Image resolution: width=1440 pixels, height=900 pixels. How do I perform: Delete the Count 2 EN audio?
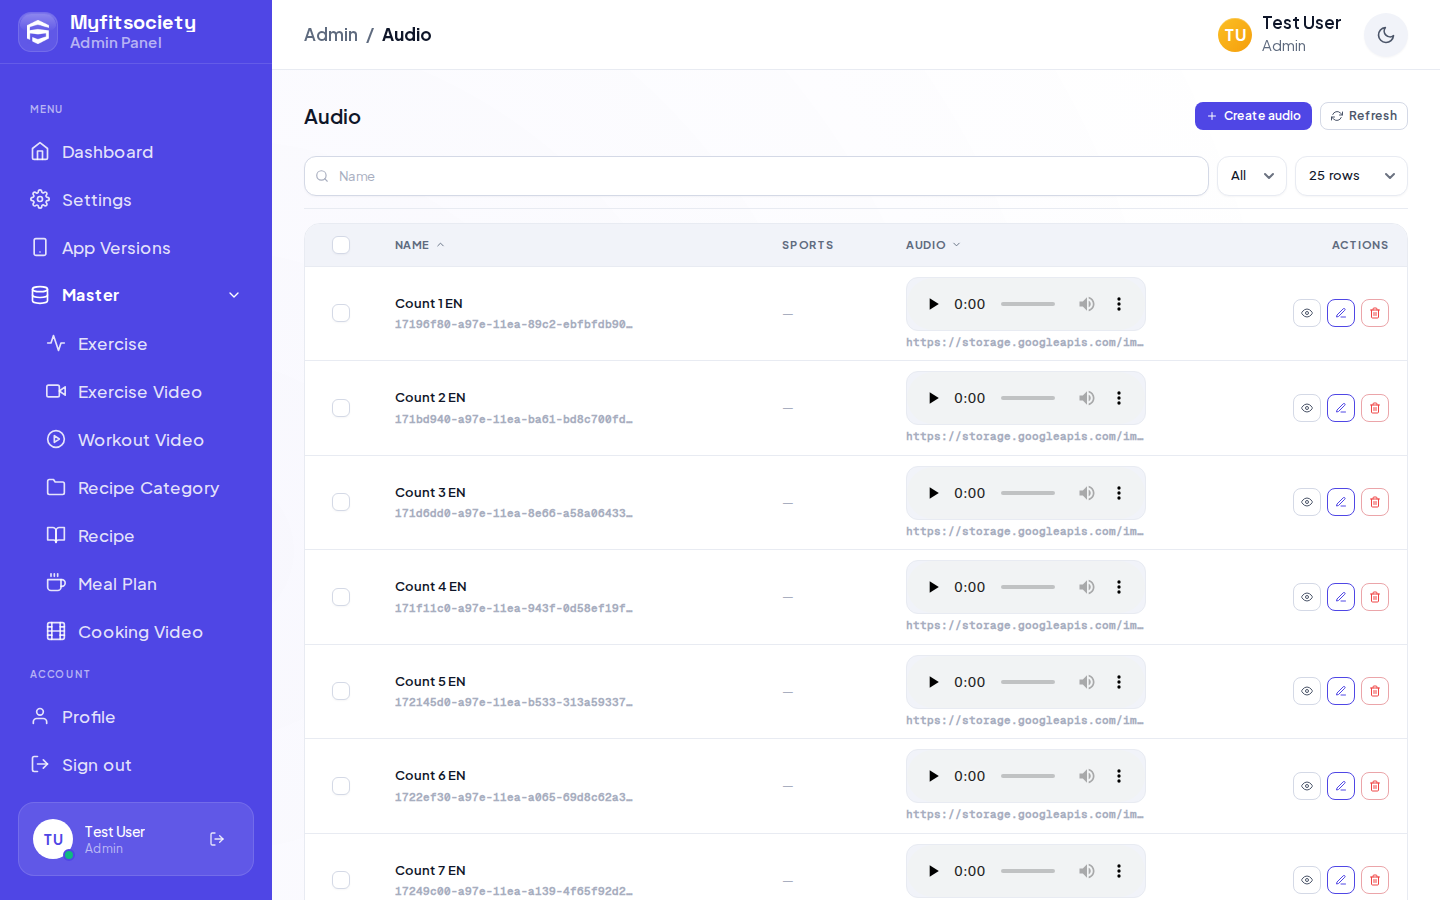point(1375,408)
